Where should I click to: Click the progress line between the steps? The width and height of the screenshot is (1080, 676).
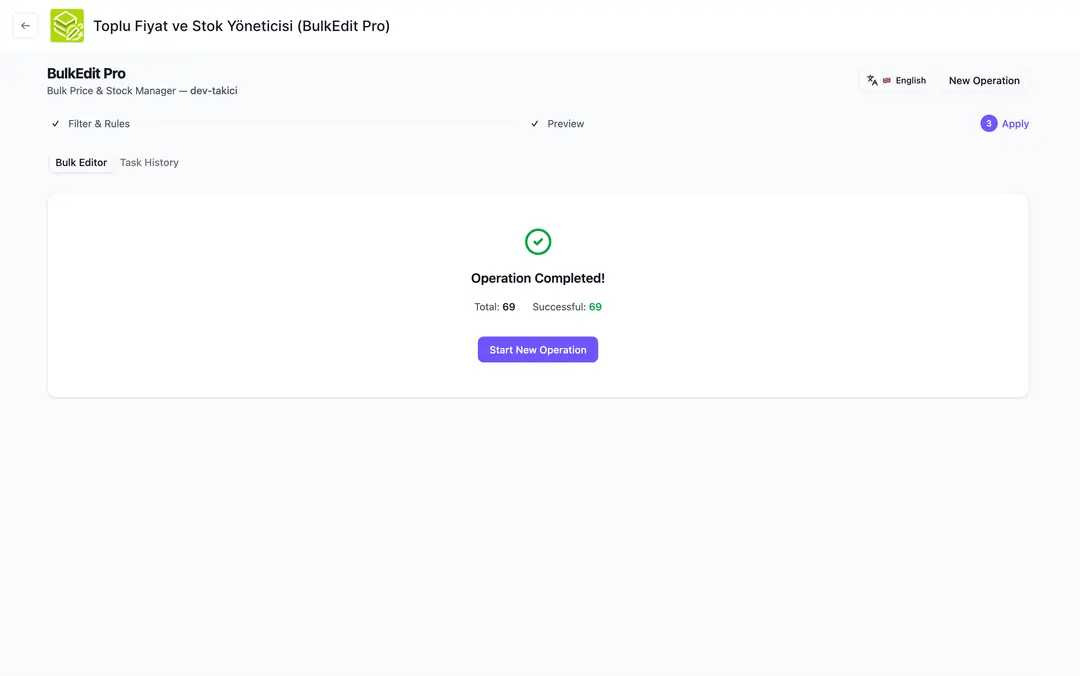(330, 123)
